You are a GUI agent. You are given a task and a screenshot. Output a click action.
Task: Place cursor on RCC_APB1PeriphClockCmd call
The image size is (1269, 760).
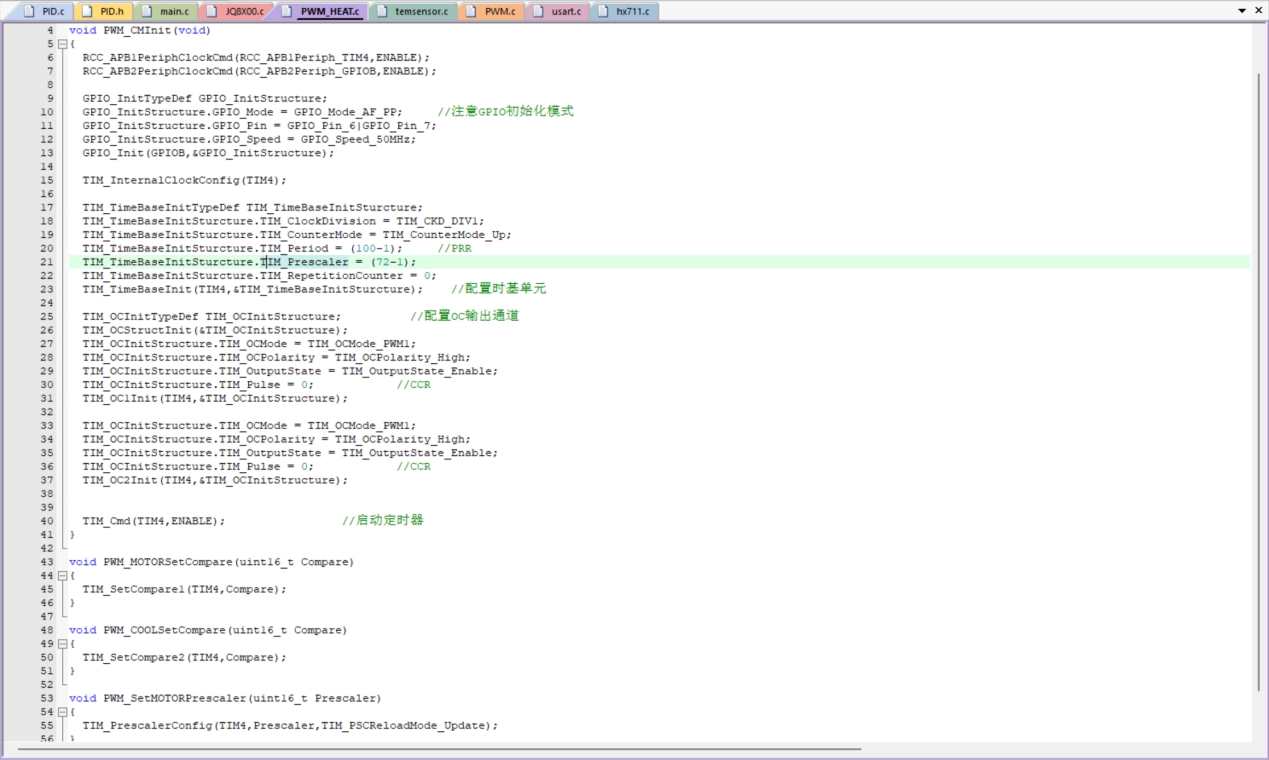[157, 58]
